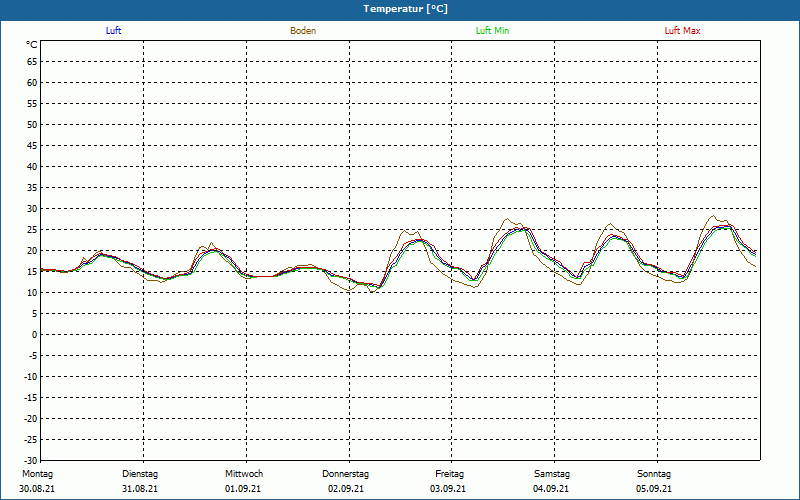Viewport: 800px width, 500px height.
Task: Click the y-axis value -10
Action: [x=31, y=377]
